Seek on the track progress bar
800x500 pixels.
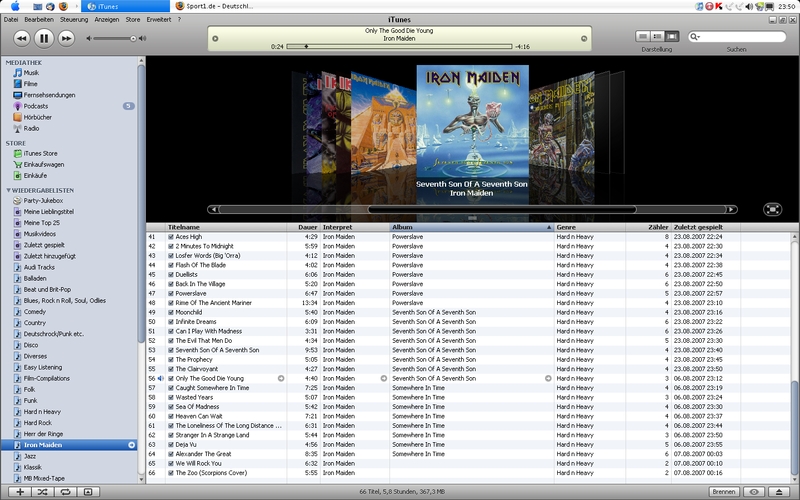pos(399,46)
